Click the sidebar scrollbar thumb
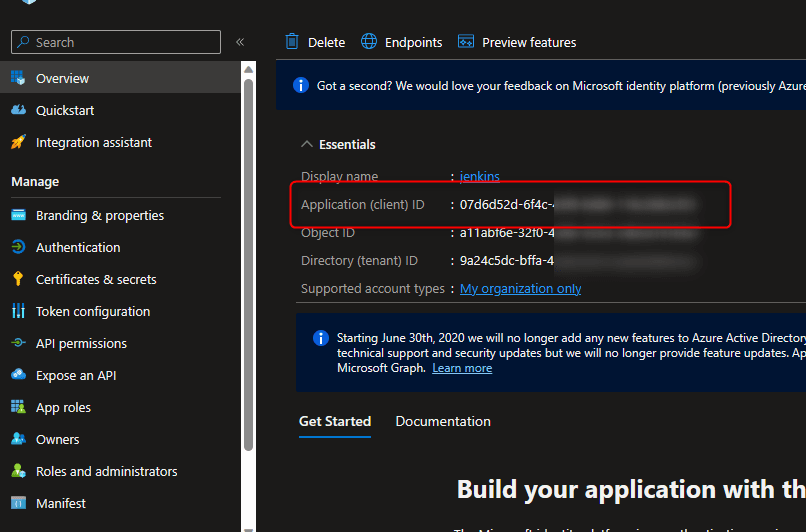 pyautogui.click(x=248, y=265)
